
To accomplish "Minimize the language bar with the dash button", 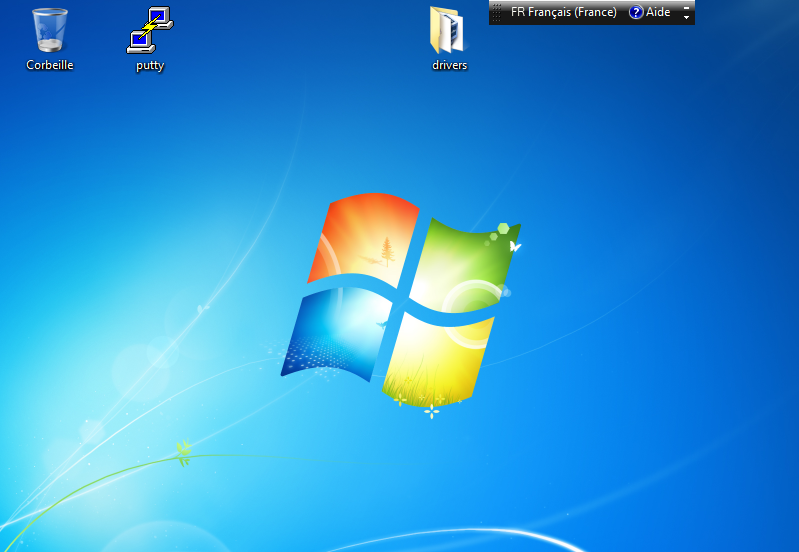I will tap(686, 6).
